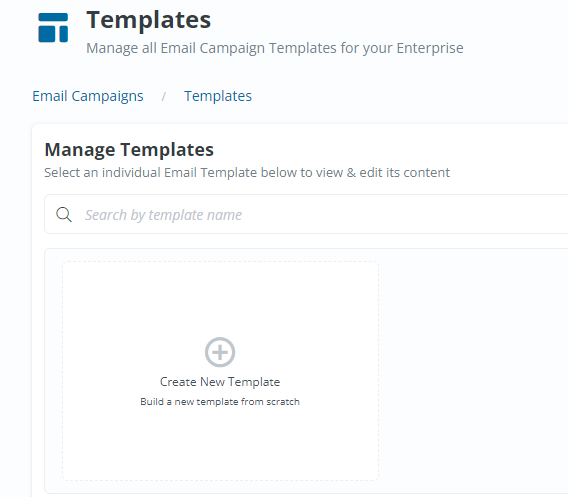
Task: Click the Manage Templates section heading
Action: coord(129,150)
